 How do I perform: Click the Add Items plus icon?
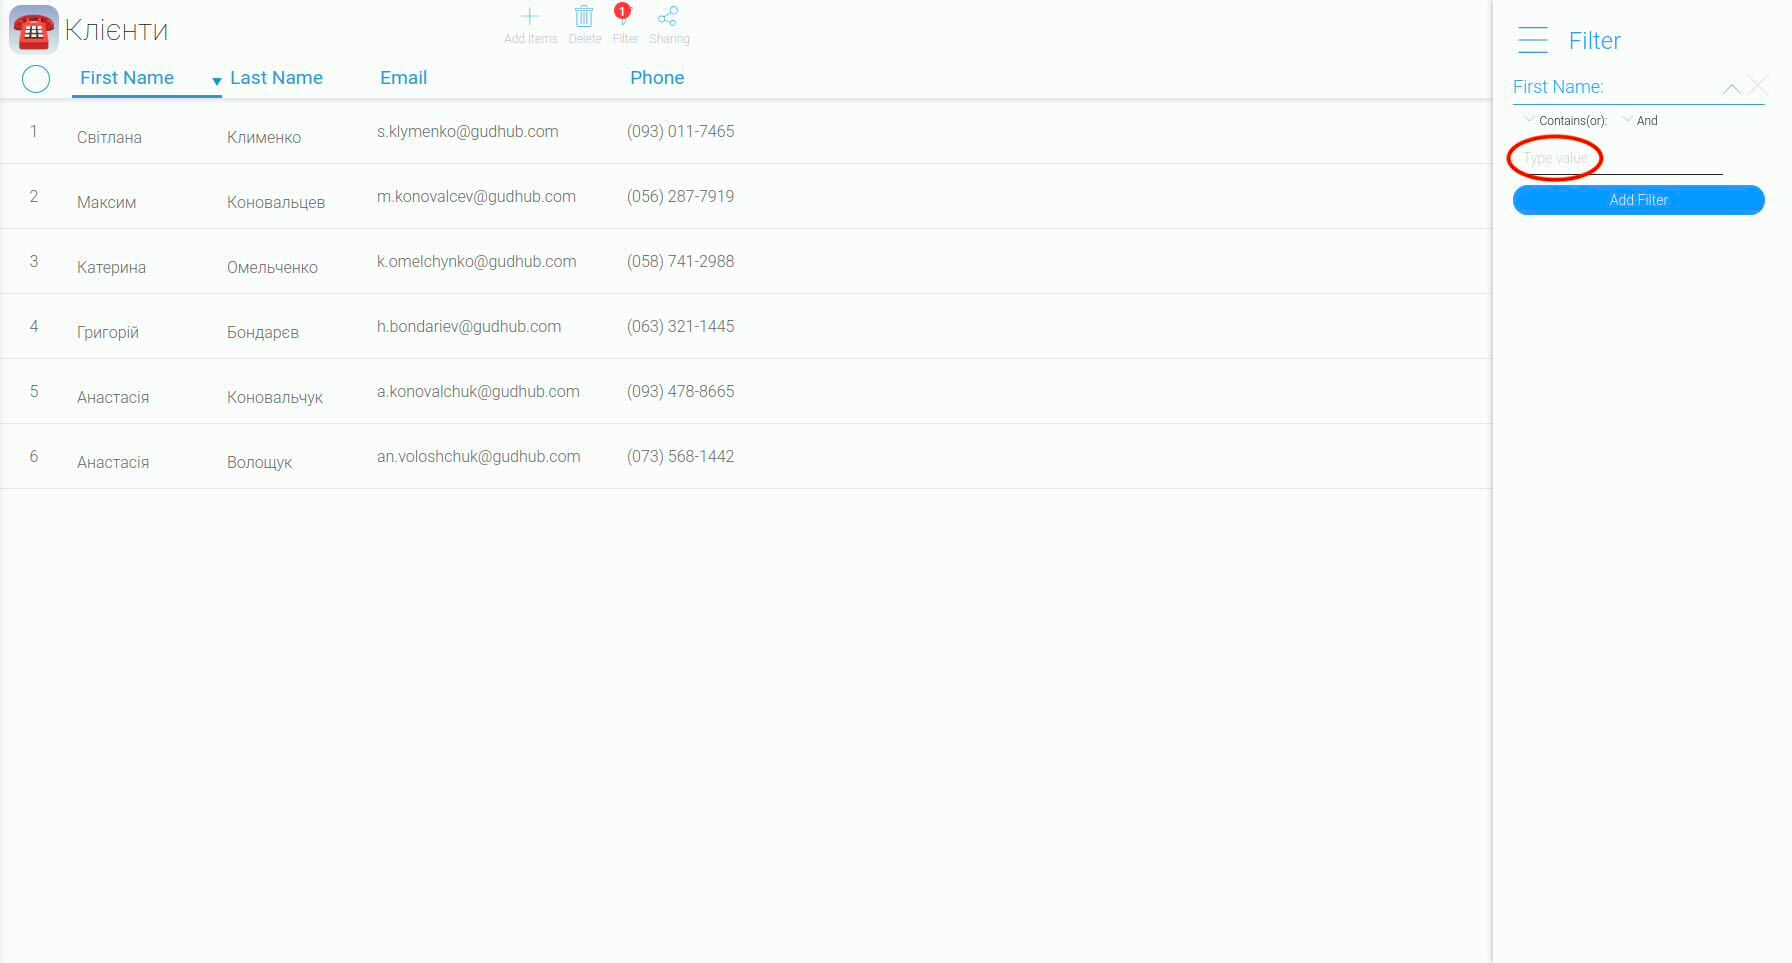coord(530,16)
